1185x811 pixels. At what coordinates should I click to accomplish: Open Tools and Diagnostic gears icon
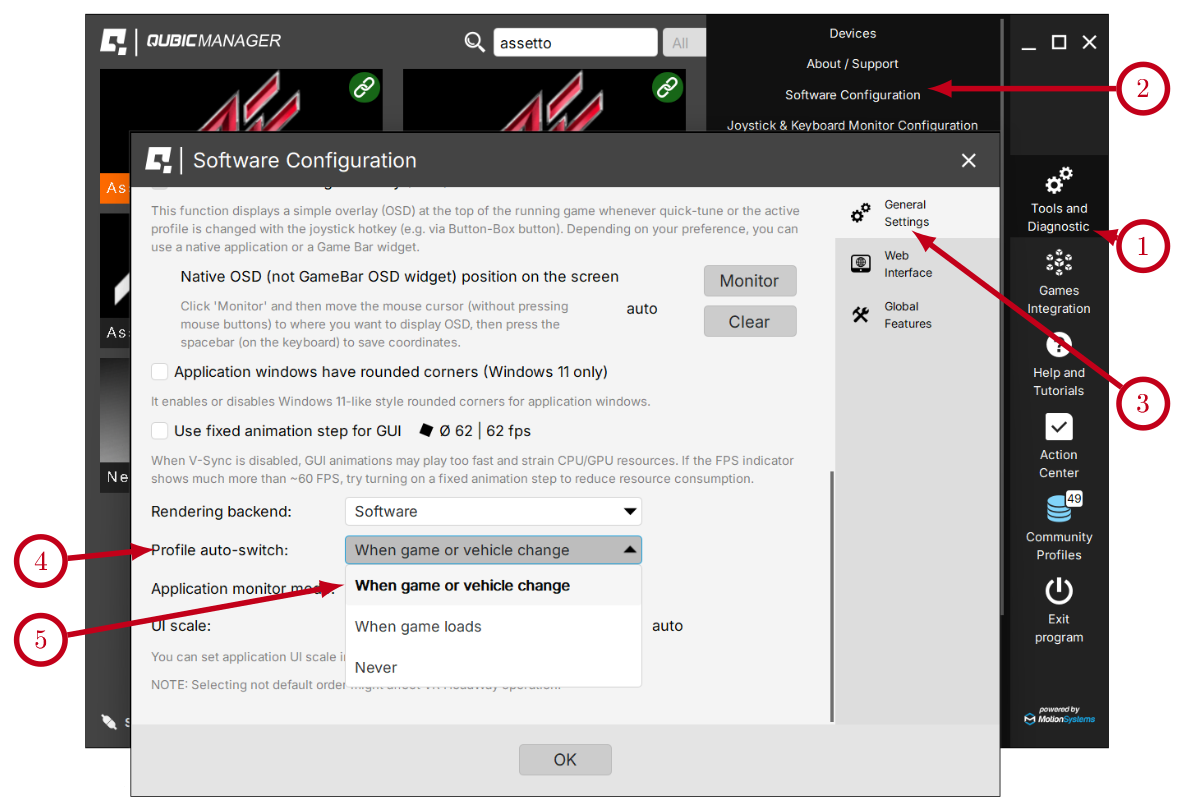click(1058, 181)
